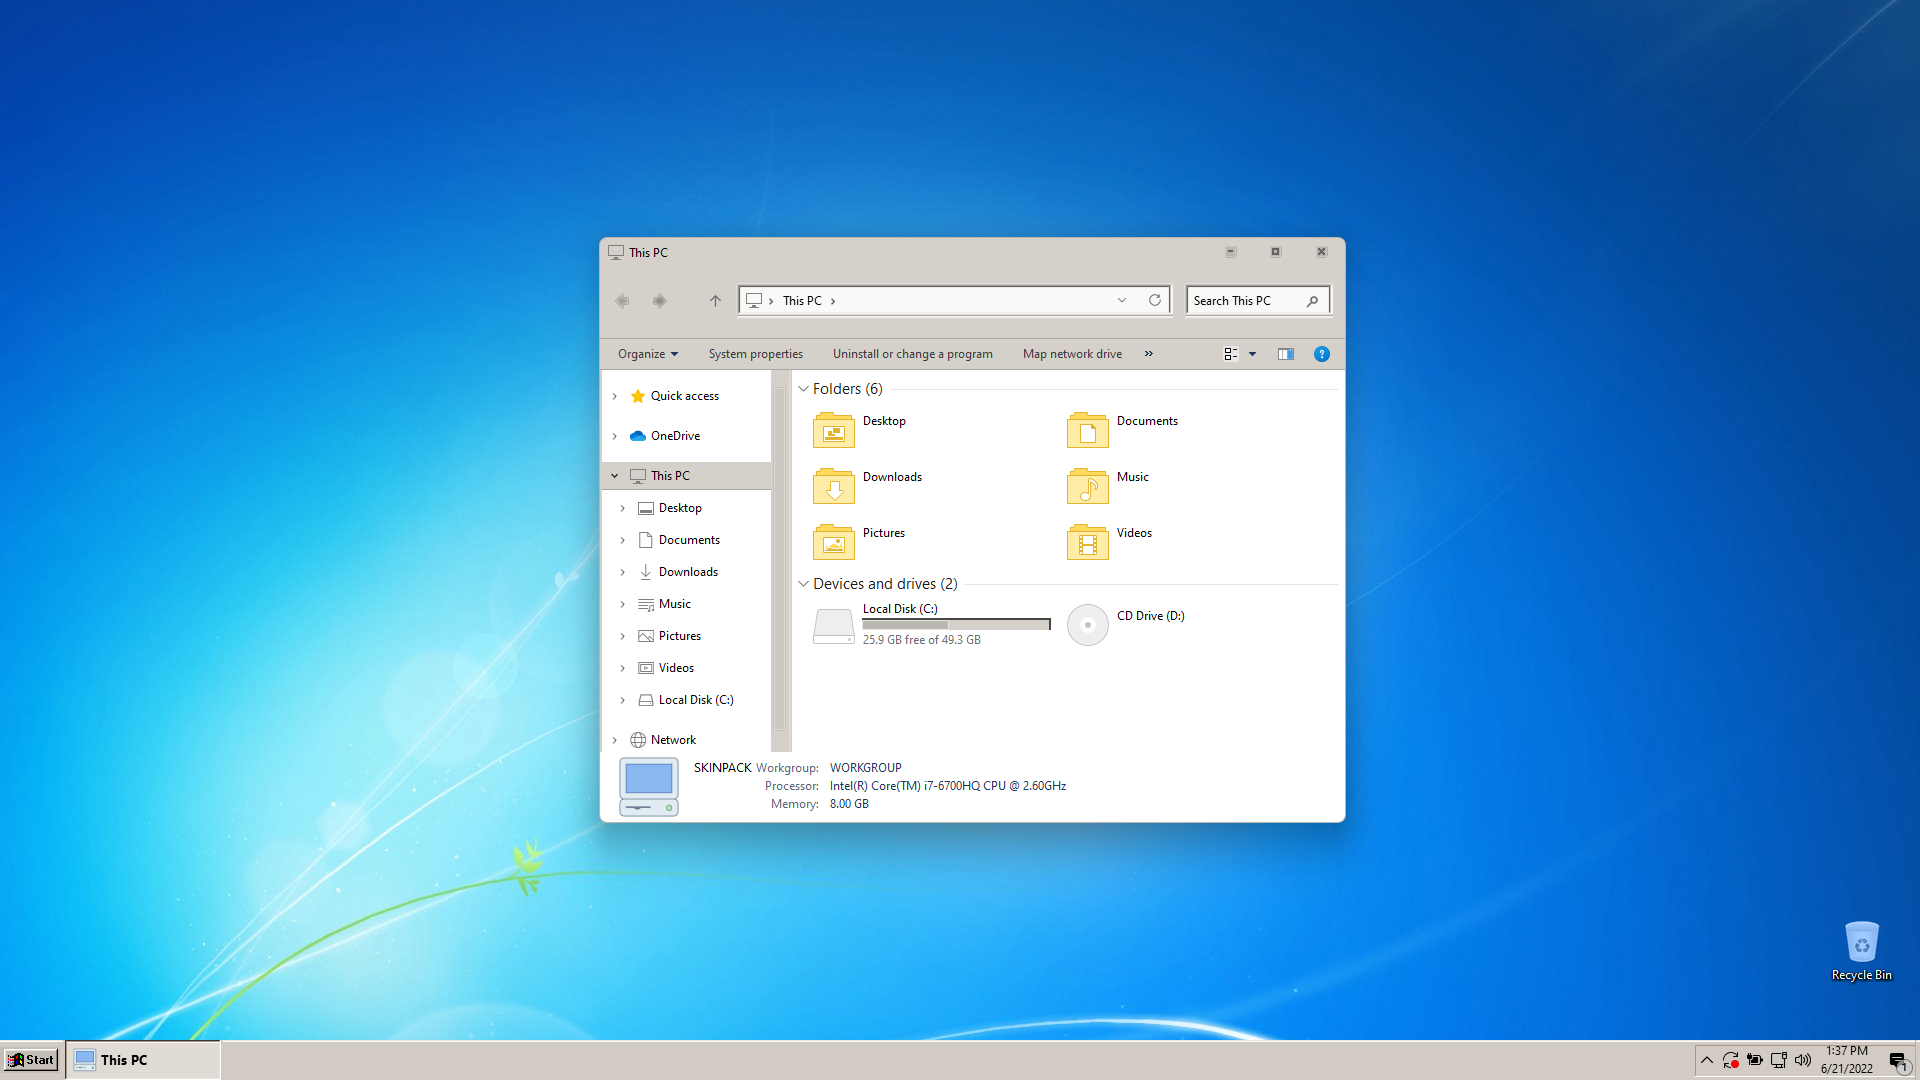Open the Videos folder icon

[x=1088, y=542]
